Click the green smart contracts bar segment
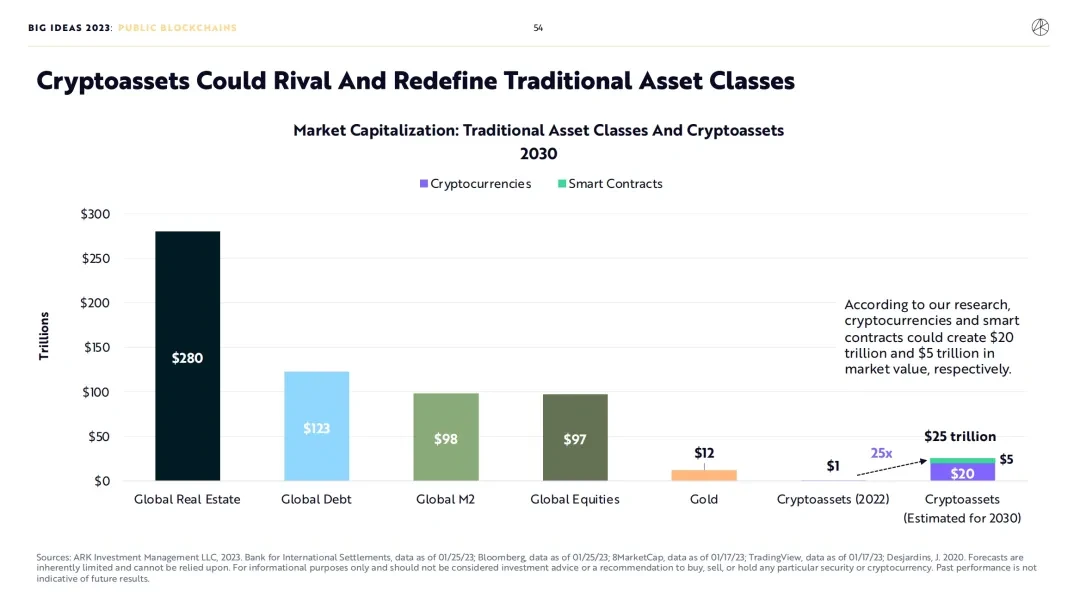Image resolution: width=1080 pixels, height=603 pixels. coord(962,460)
